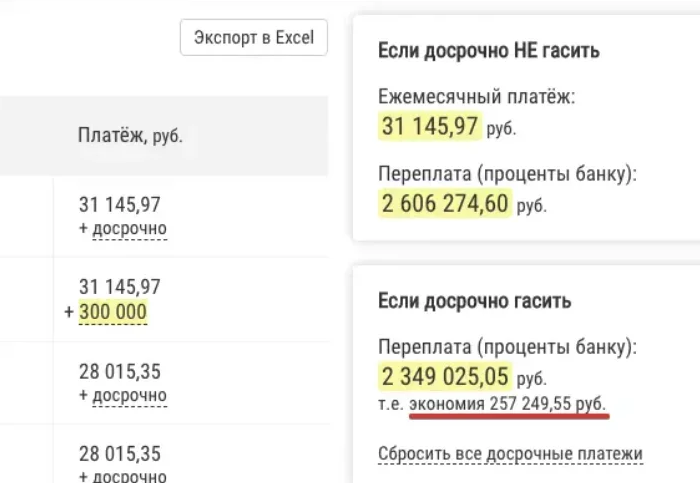Click the first table payment 31 145,97
This screenshot has width=700, height=483.
(120, 204)
